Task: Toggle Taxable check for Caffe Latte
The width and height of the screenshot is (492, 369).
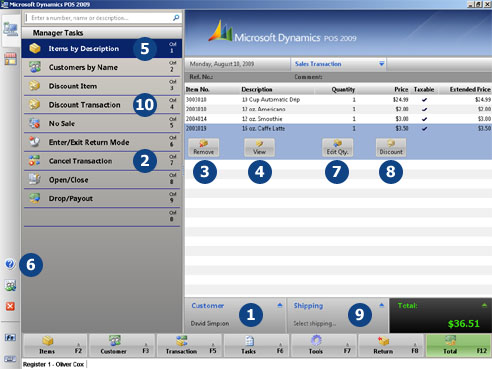Action: click(424, 129)
